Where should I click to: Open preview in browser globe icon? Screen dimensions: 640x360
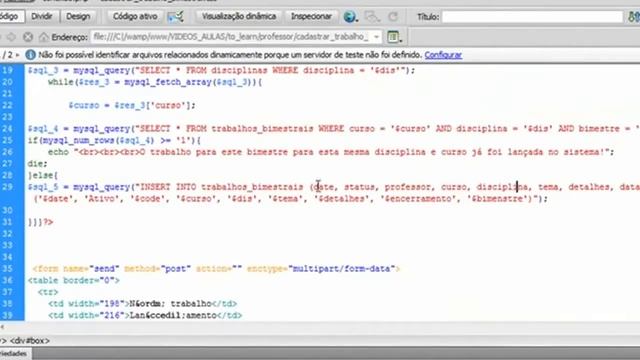[x=350, y=17]
